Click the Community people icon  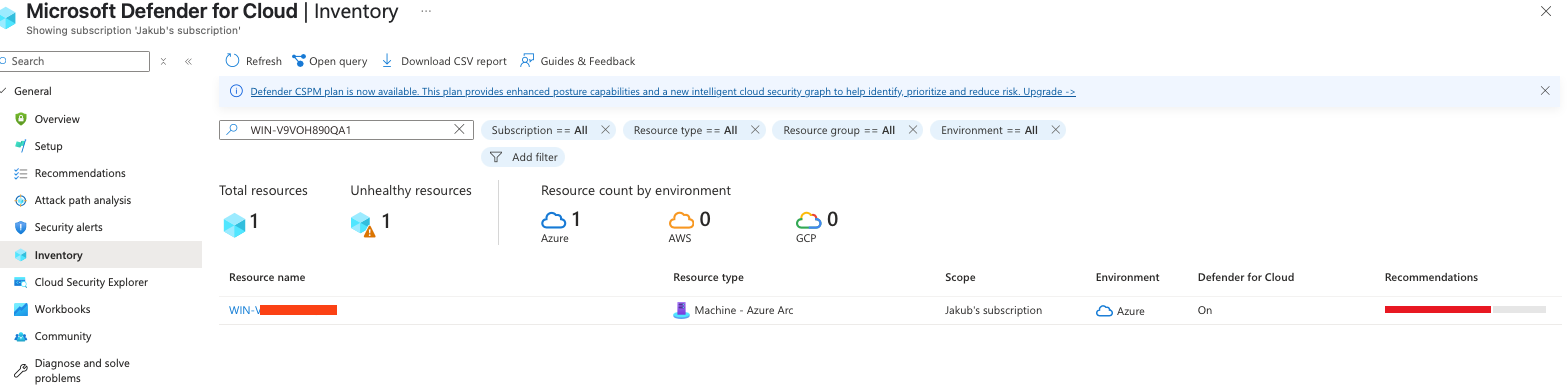(20, 336)
